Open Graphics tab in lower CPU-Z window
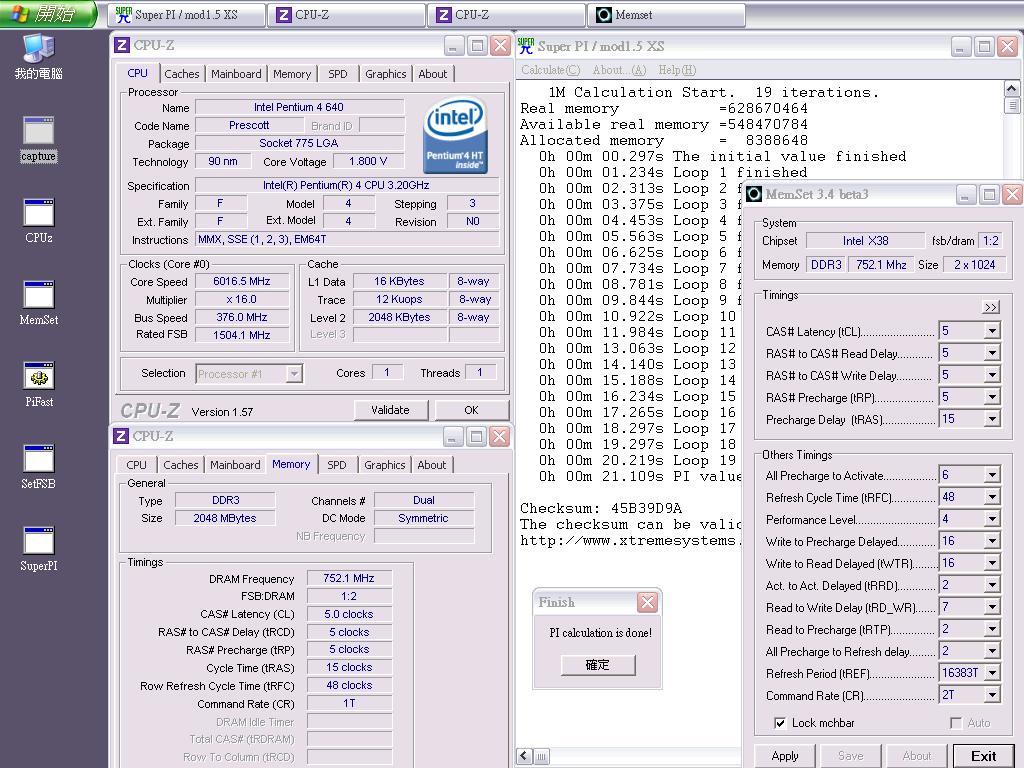Viewport: 1024px width, 768px height. click(385, 465)
